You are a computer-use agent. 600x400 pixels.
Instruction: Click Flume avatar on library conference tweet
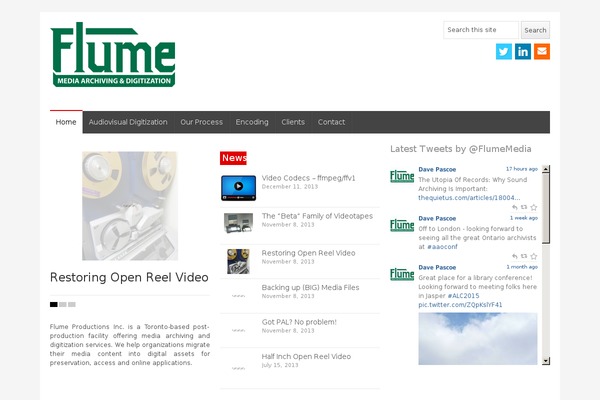[x=402, y=274]
